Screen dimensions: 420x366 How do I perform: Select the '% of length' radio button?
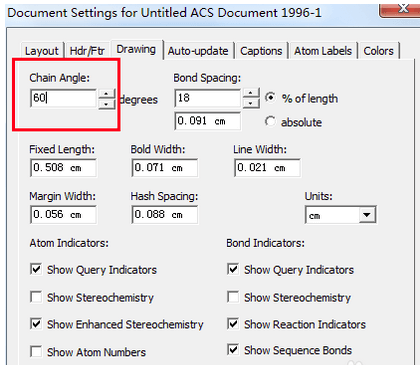coord(270,98)
